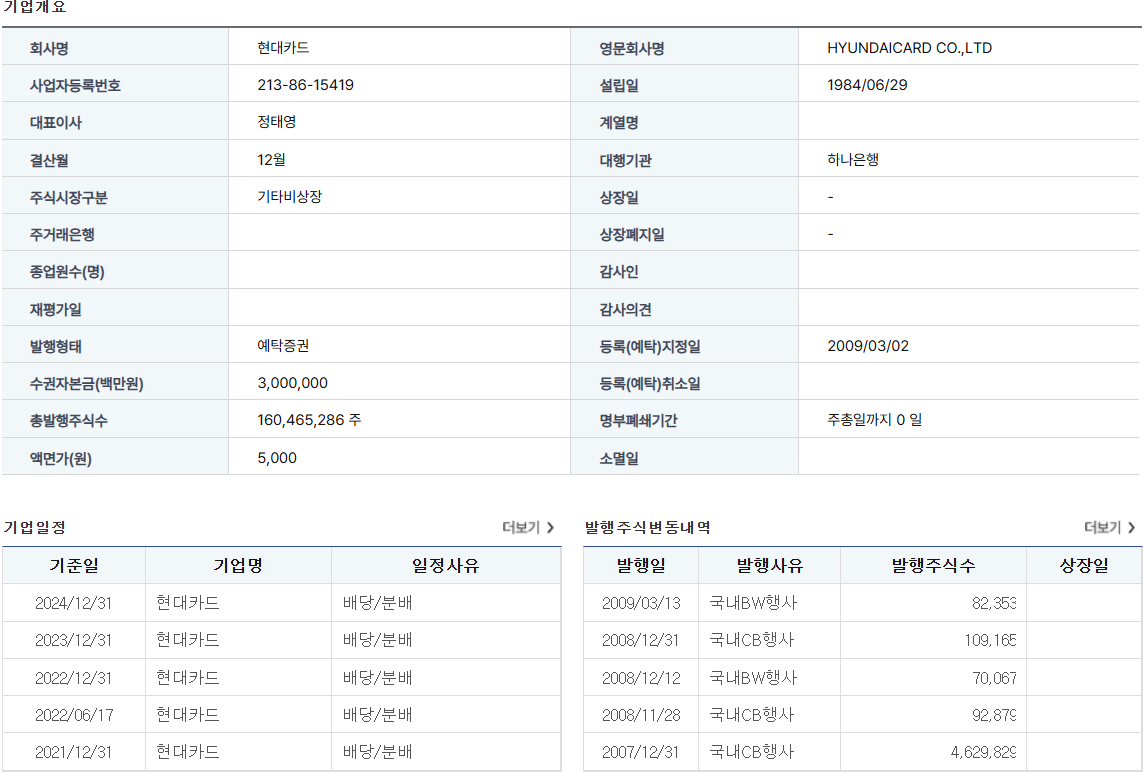Select the 발행주식수 column header
The height and width of the screenshot is (773, 1144).
[x=933, y=565]
